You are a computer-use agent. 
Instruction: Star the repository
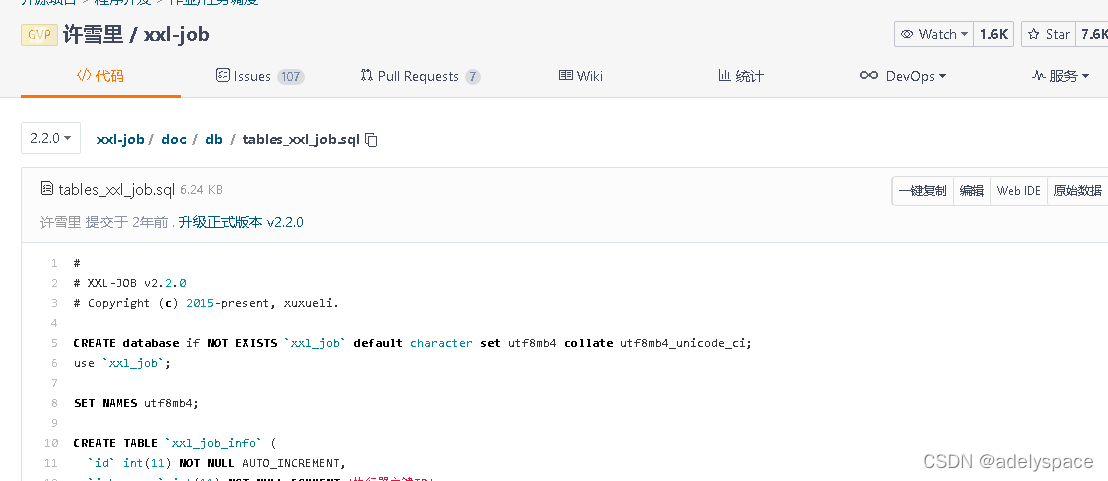coord(1048,34)
